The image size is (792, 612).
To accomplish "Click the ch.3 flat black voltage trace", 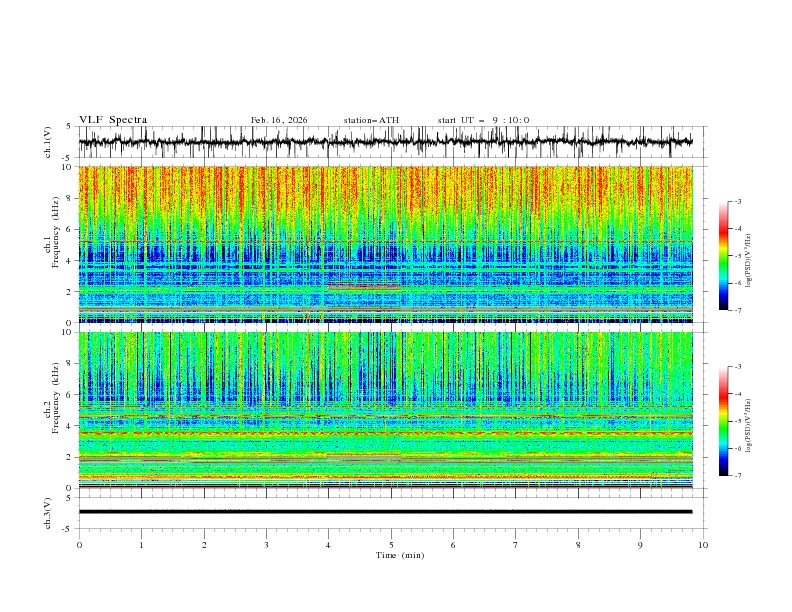I will [x=385, y=512].
